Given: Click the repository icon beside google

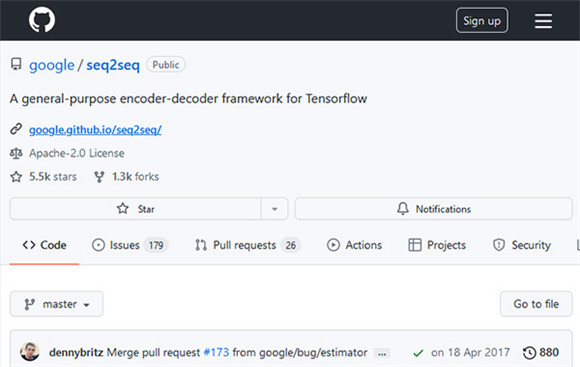Looking at the screenshot, I should click(16, 64).
